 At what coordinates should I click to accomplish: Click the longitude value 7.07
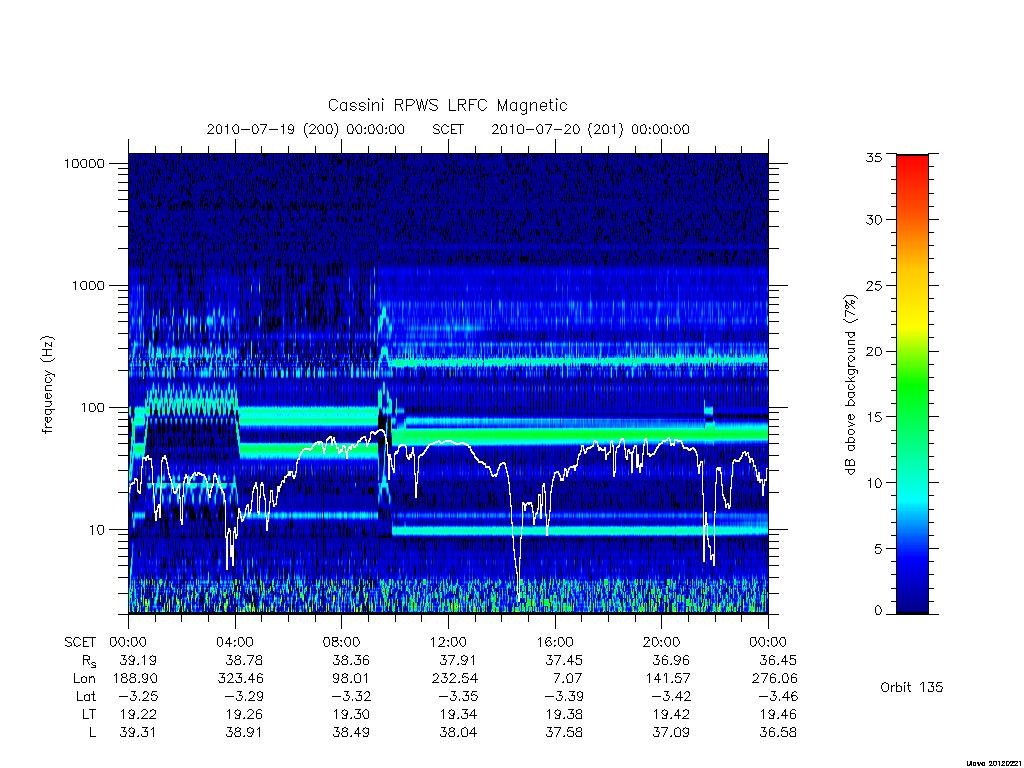point(568,679)
